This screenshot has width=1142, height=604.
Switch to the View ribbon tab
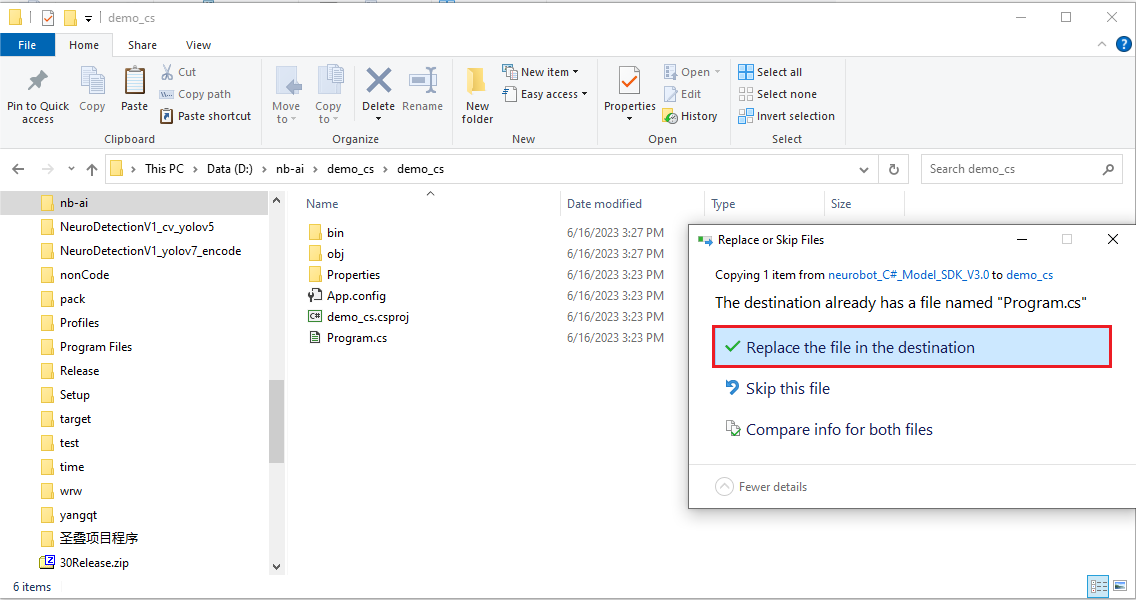[198, 45]
